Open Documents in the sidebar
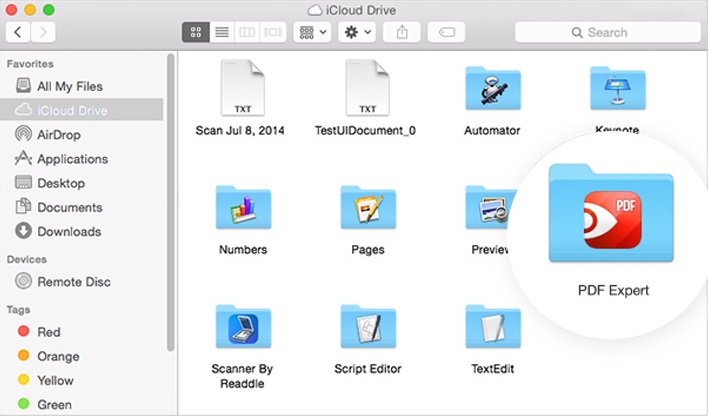Viewport: 708px width, 416px height. pos(81,207)
